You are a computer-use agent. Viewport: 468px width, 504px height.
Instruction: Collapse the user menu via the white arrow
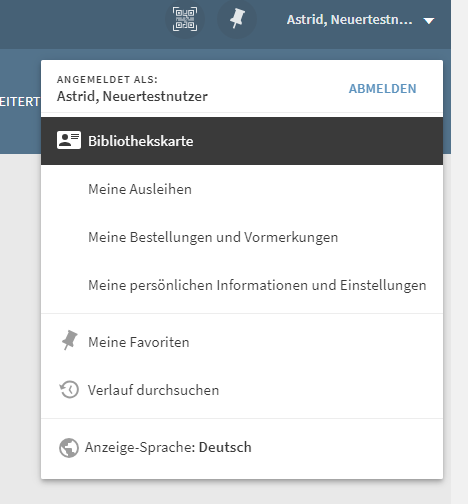[428, 21]
